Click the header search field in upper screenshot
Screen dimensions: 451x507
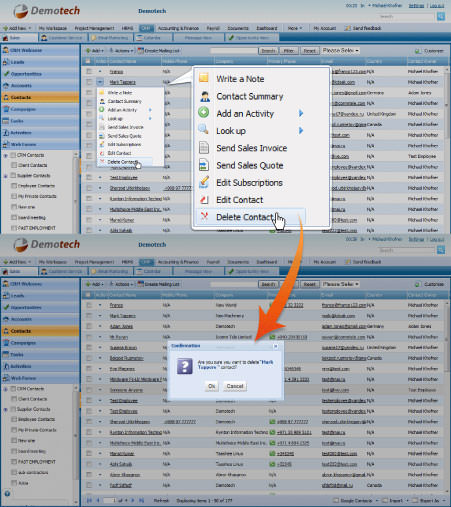click(x=407, y=16)
